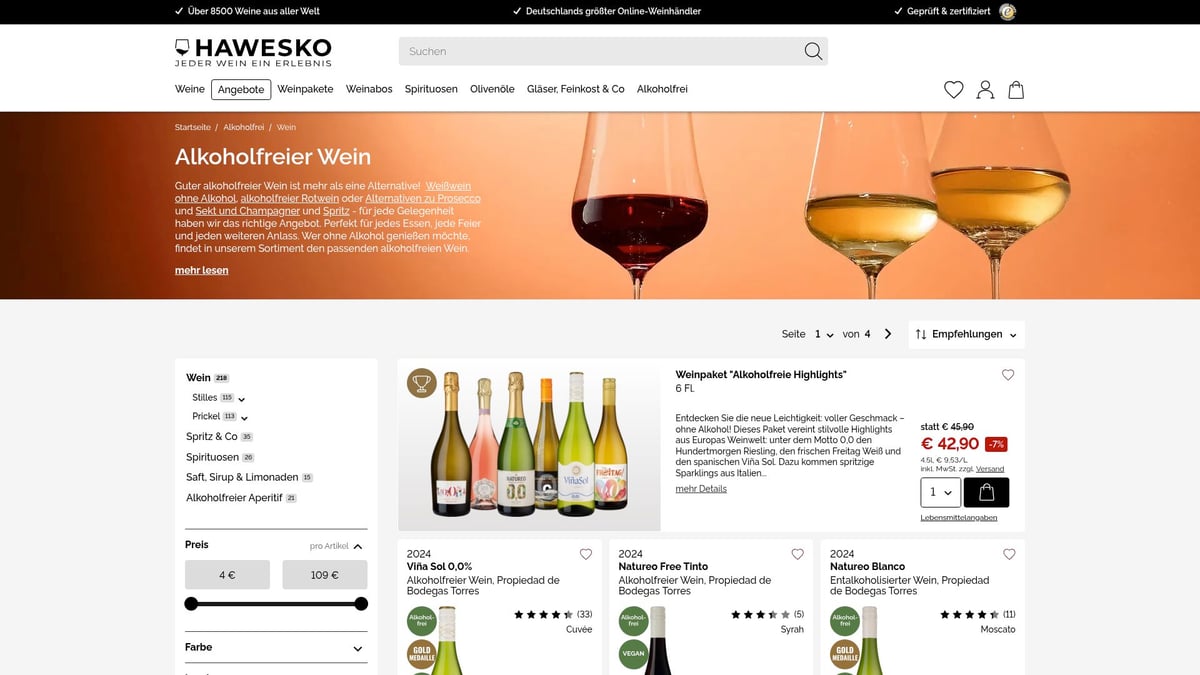Click into the Suchen search field
The image size is (1200, 675).
(600, 51)
